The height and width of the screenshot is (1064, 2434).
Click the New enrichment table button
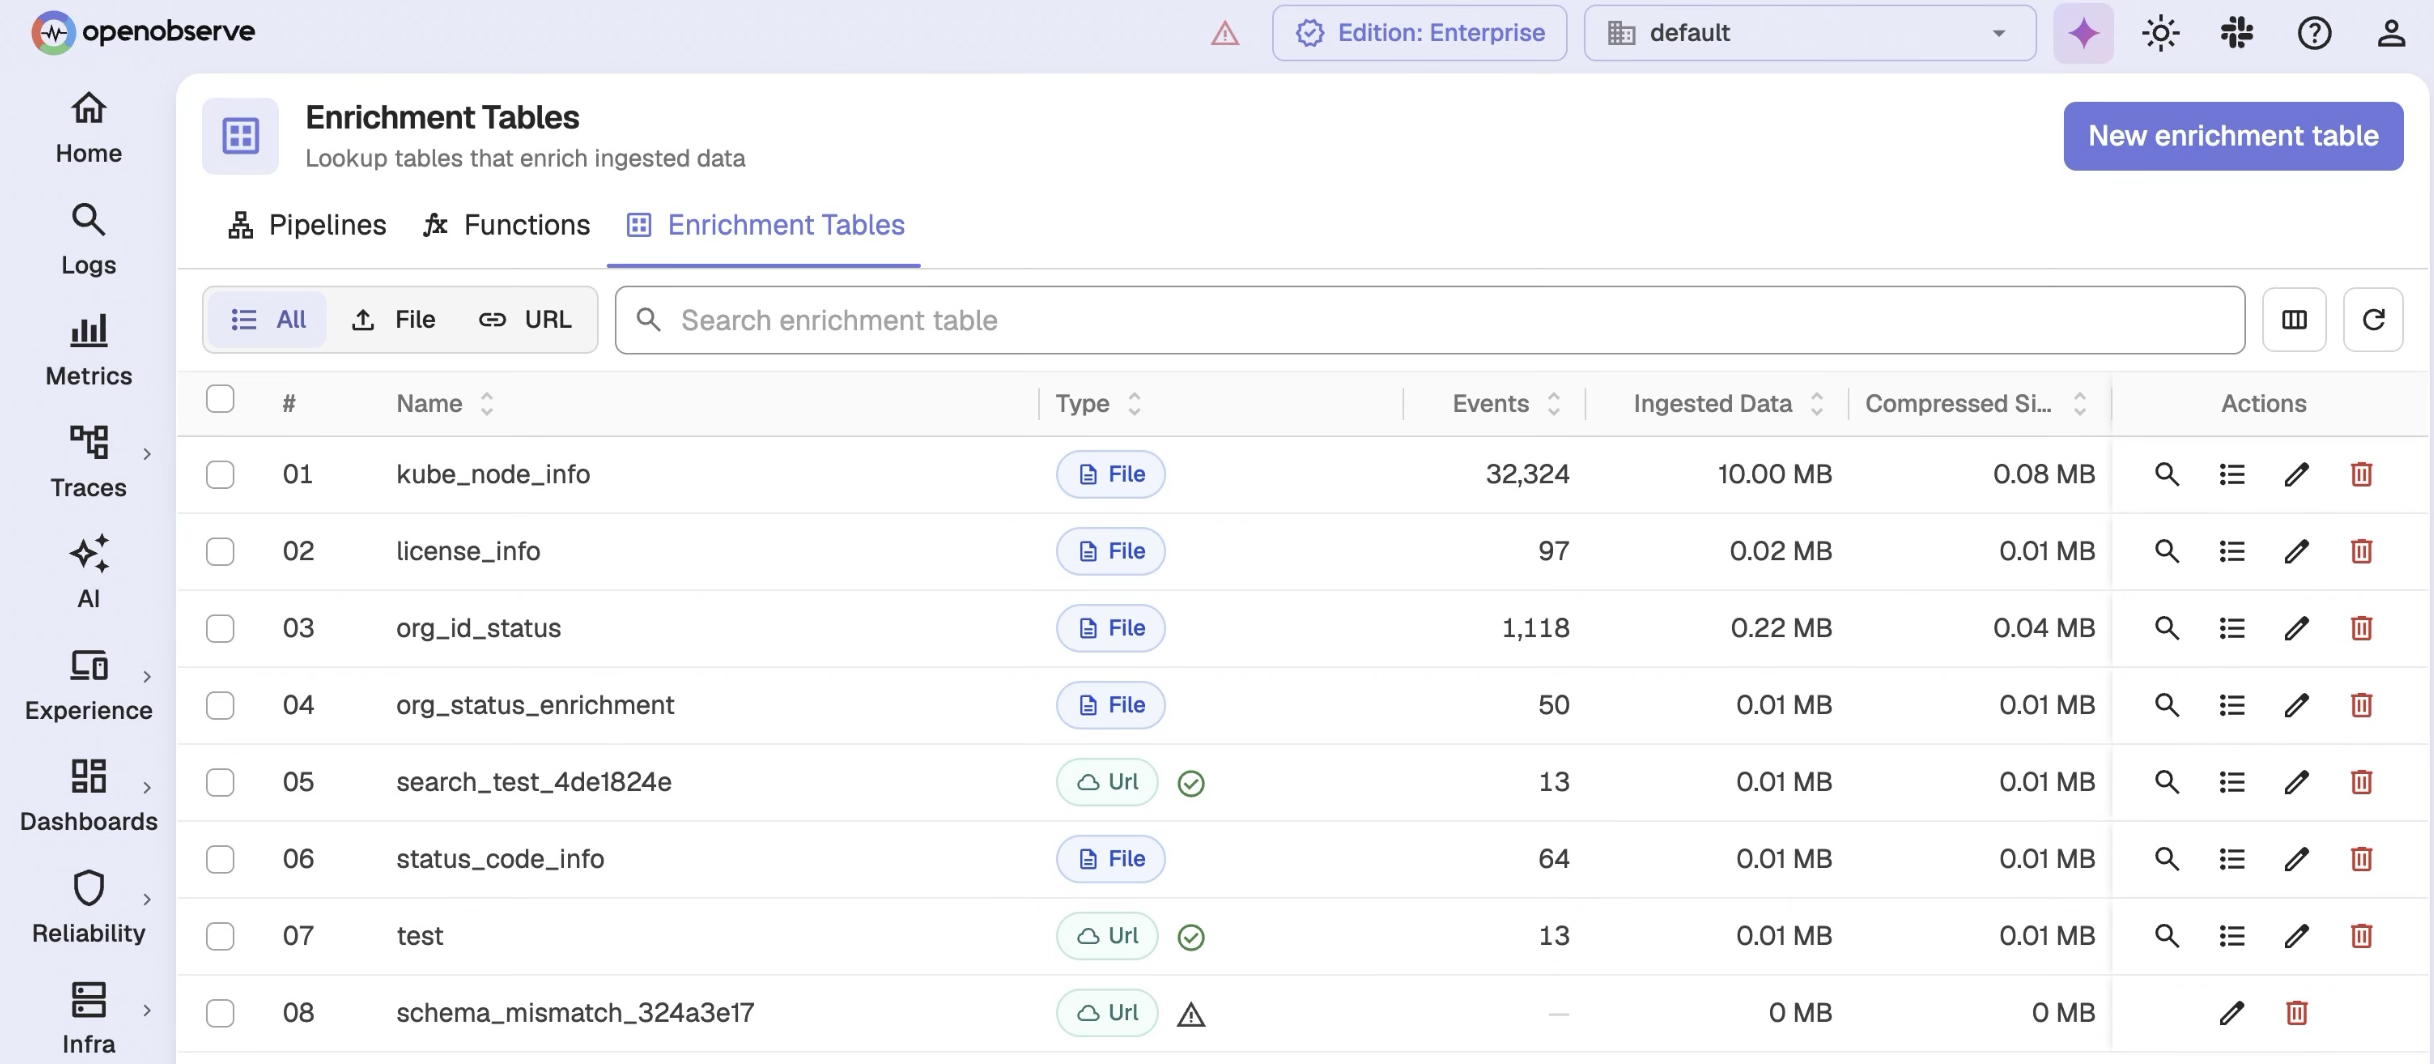(2233, 136)
